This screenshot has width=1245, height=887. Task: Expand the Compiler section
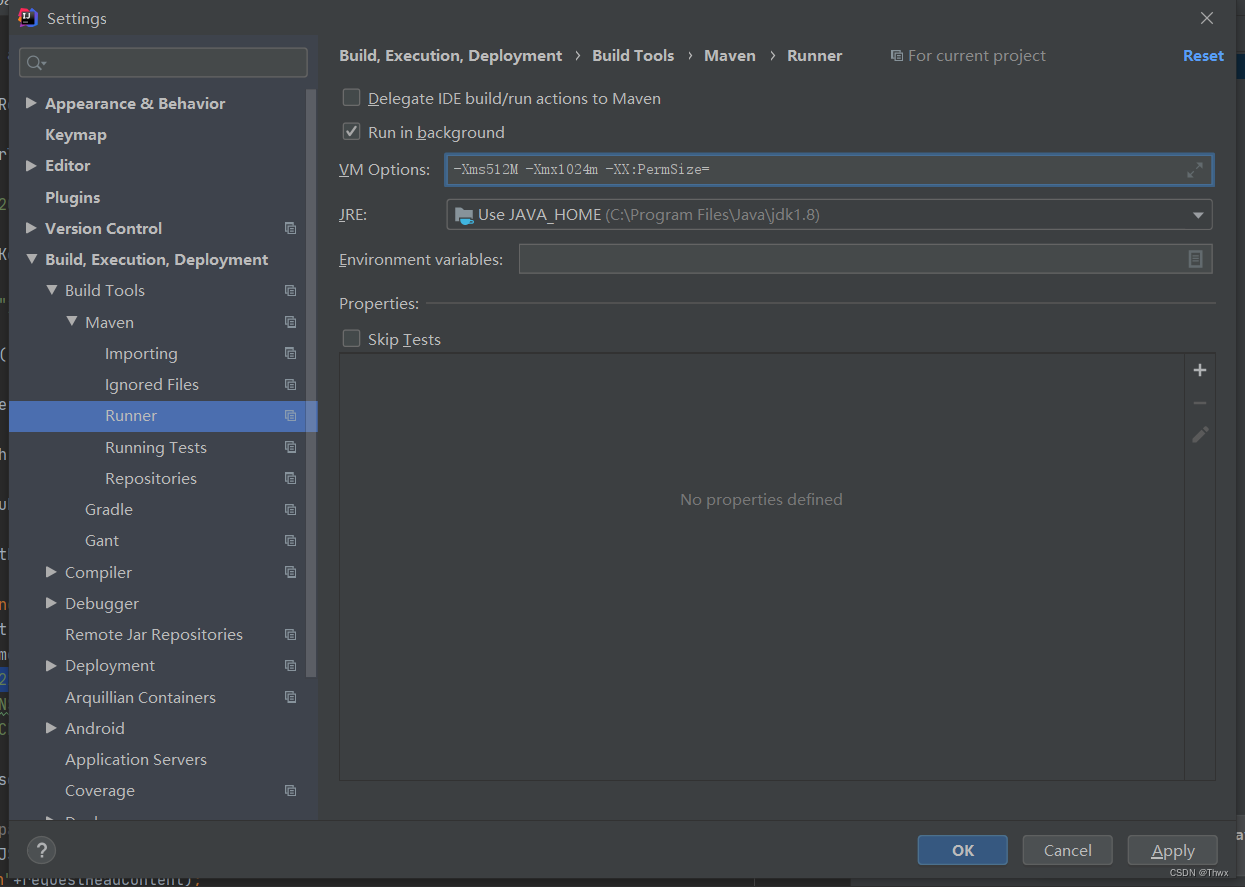(x=51, y=571)
